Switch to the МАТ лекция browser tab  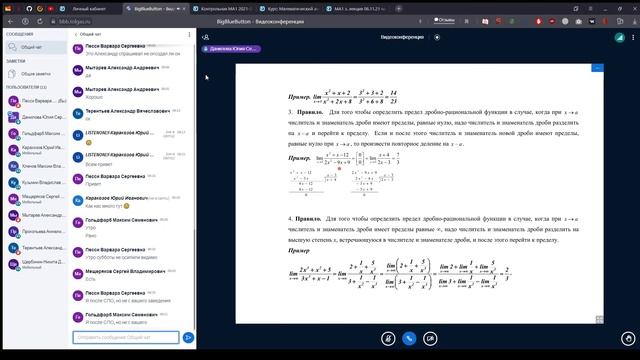(356, 9)
